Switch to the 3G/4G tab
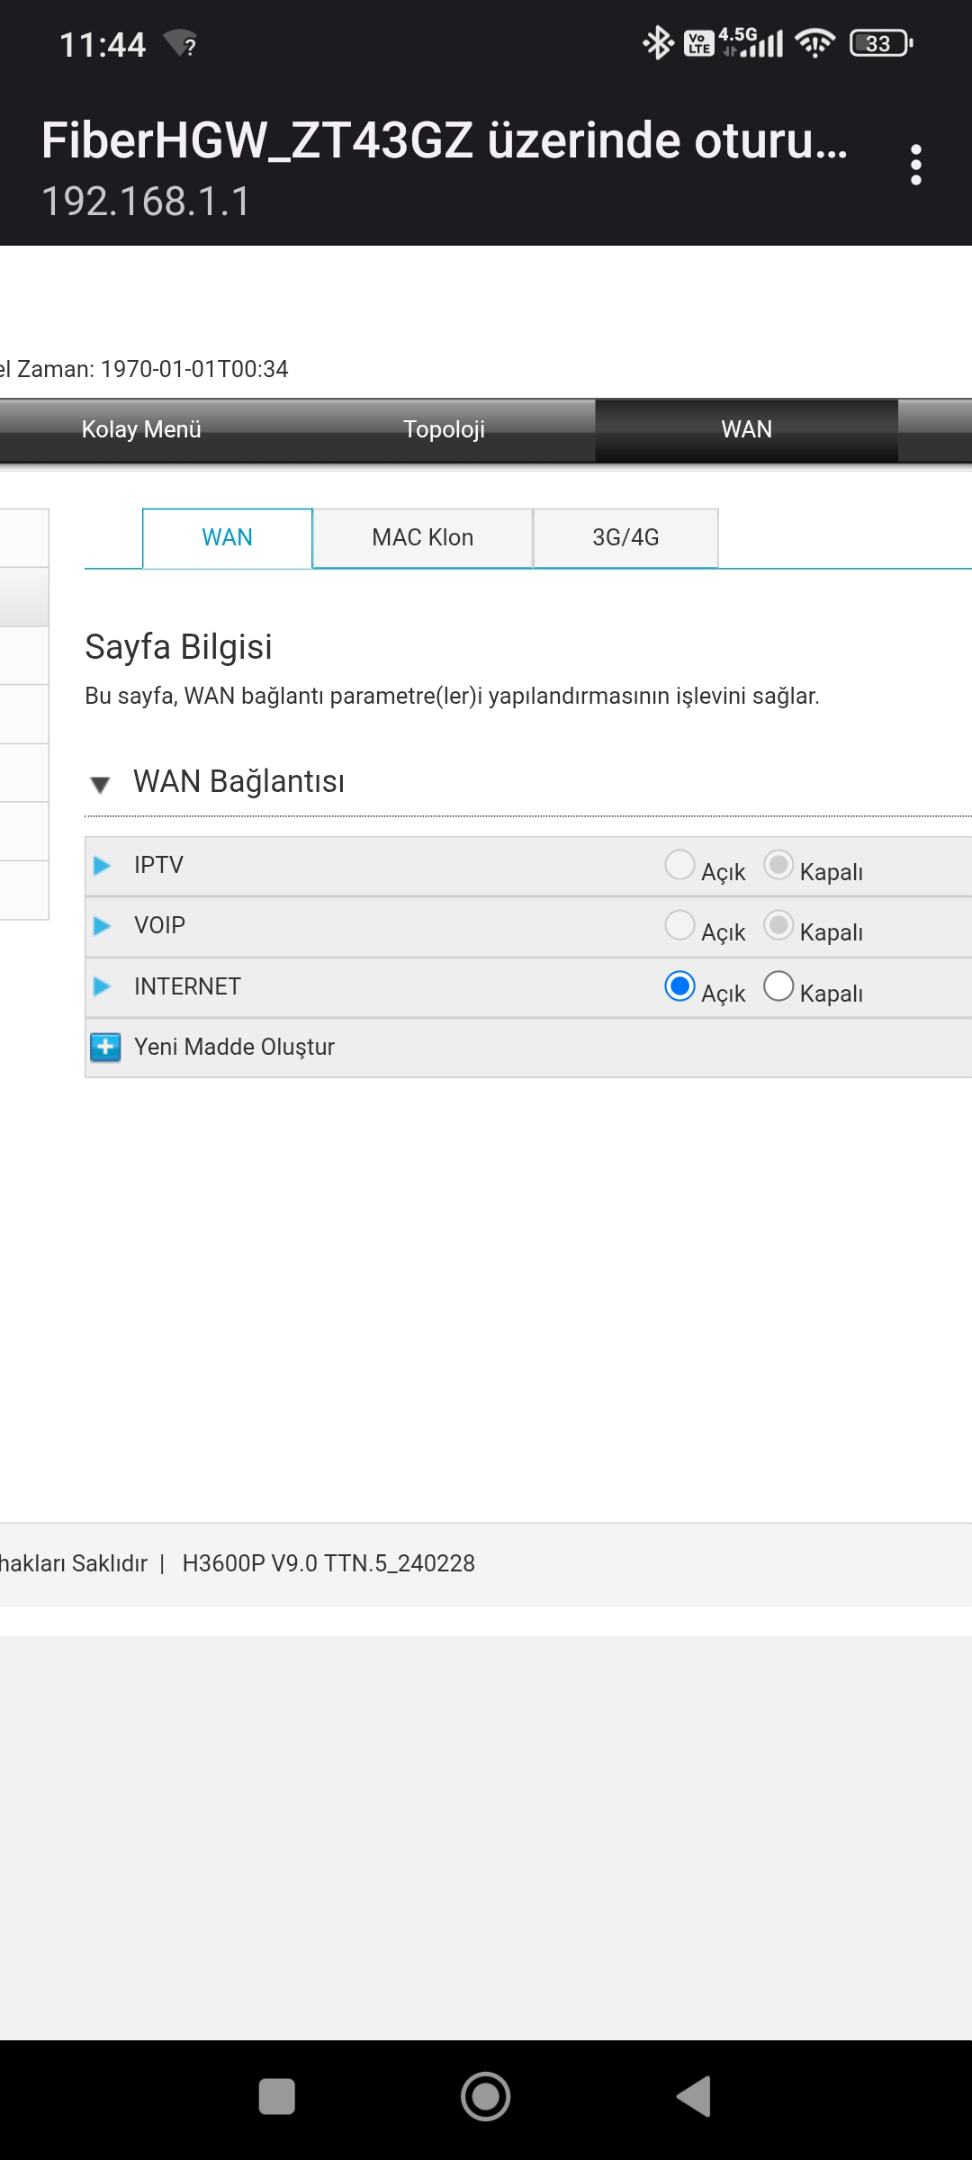The height and width of the screenshot is (2160, 972). click(x=626, y=538)
